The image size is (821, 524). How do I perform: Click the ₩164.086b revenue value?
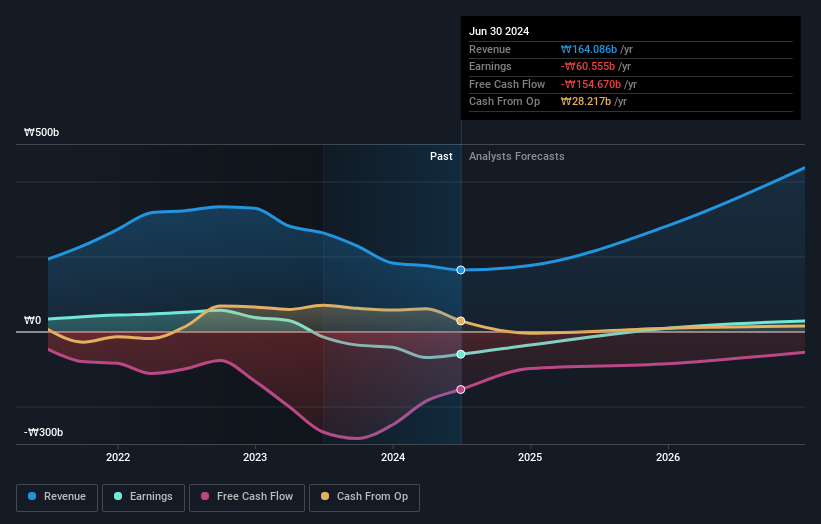[589, 49]
